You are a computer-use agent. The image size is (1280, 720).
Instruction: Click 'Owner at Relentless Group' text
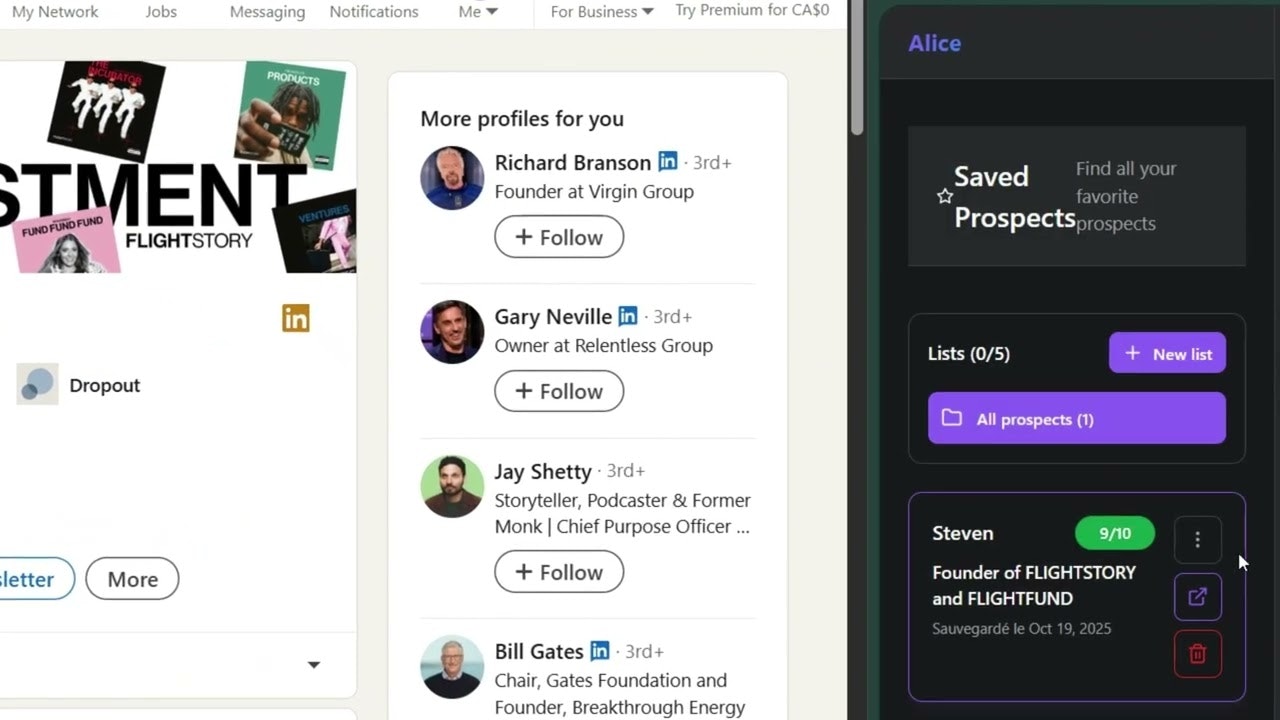pyautogui.click(x=604, y=345)
